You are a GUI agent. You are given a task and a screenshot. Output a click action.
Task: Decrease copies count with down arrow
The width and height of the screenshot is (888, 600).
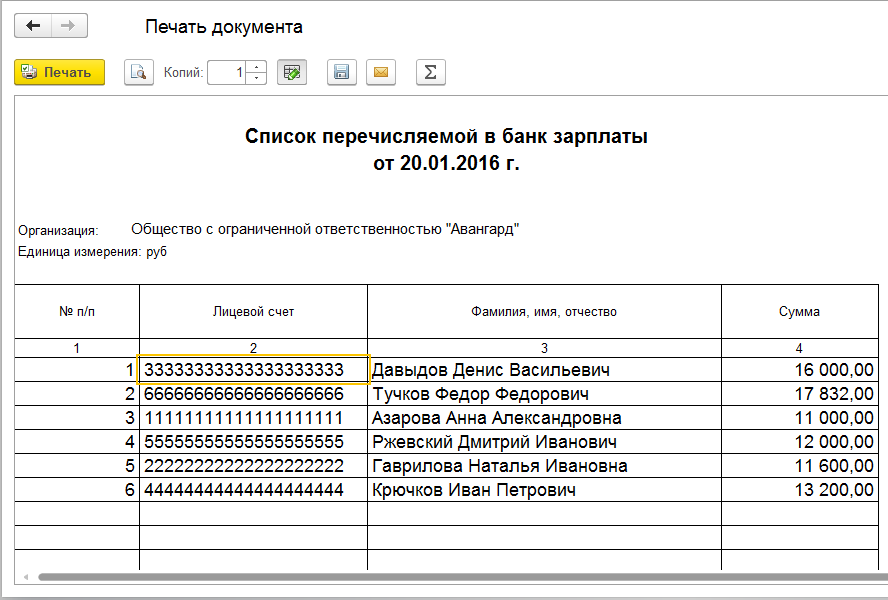click(x=256, y=78)
